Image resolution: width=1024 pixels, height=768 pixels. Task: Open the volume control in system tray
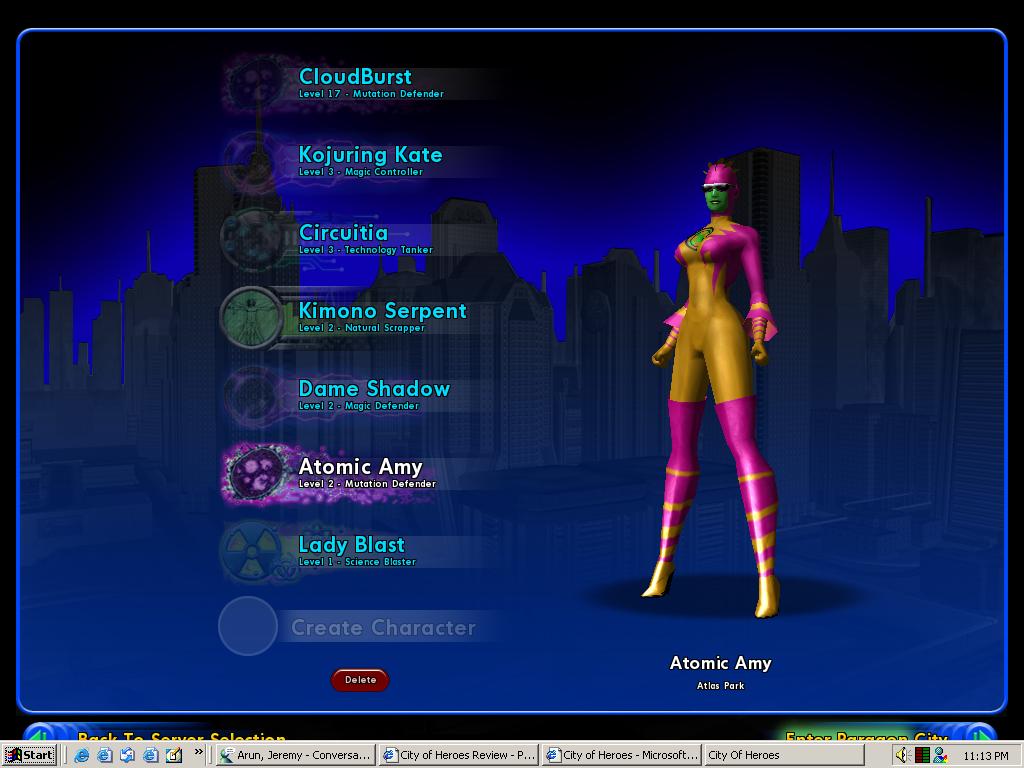(x=903, y=756)
